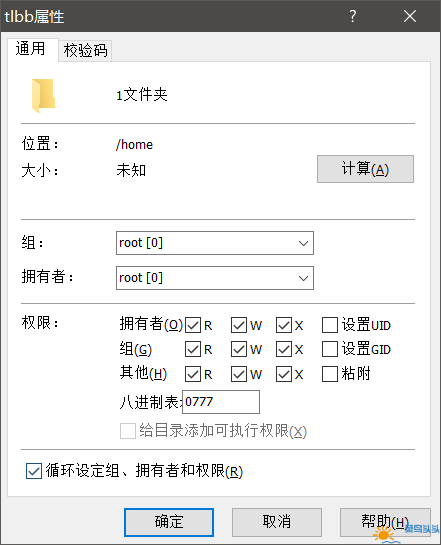
Task: Open the 组 group dropdown
Action: point(215,243)
